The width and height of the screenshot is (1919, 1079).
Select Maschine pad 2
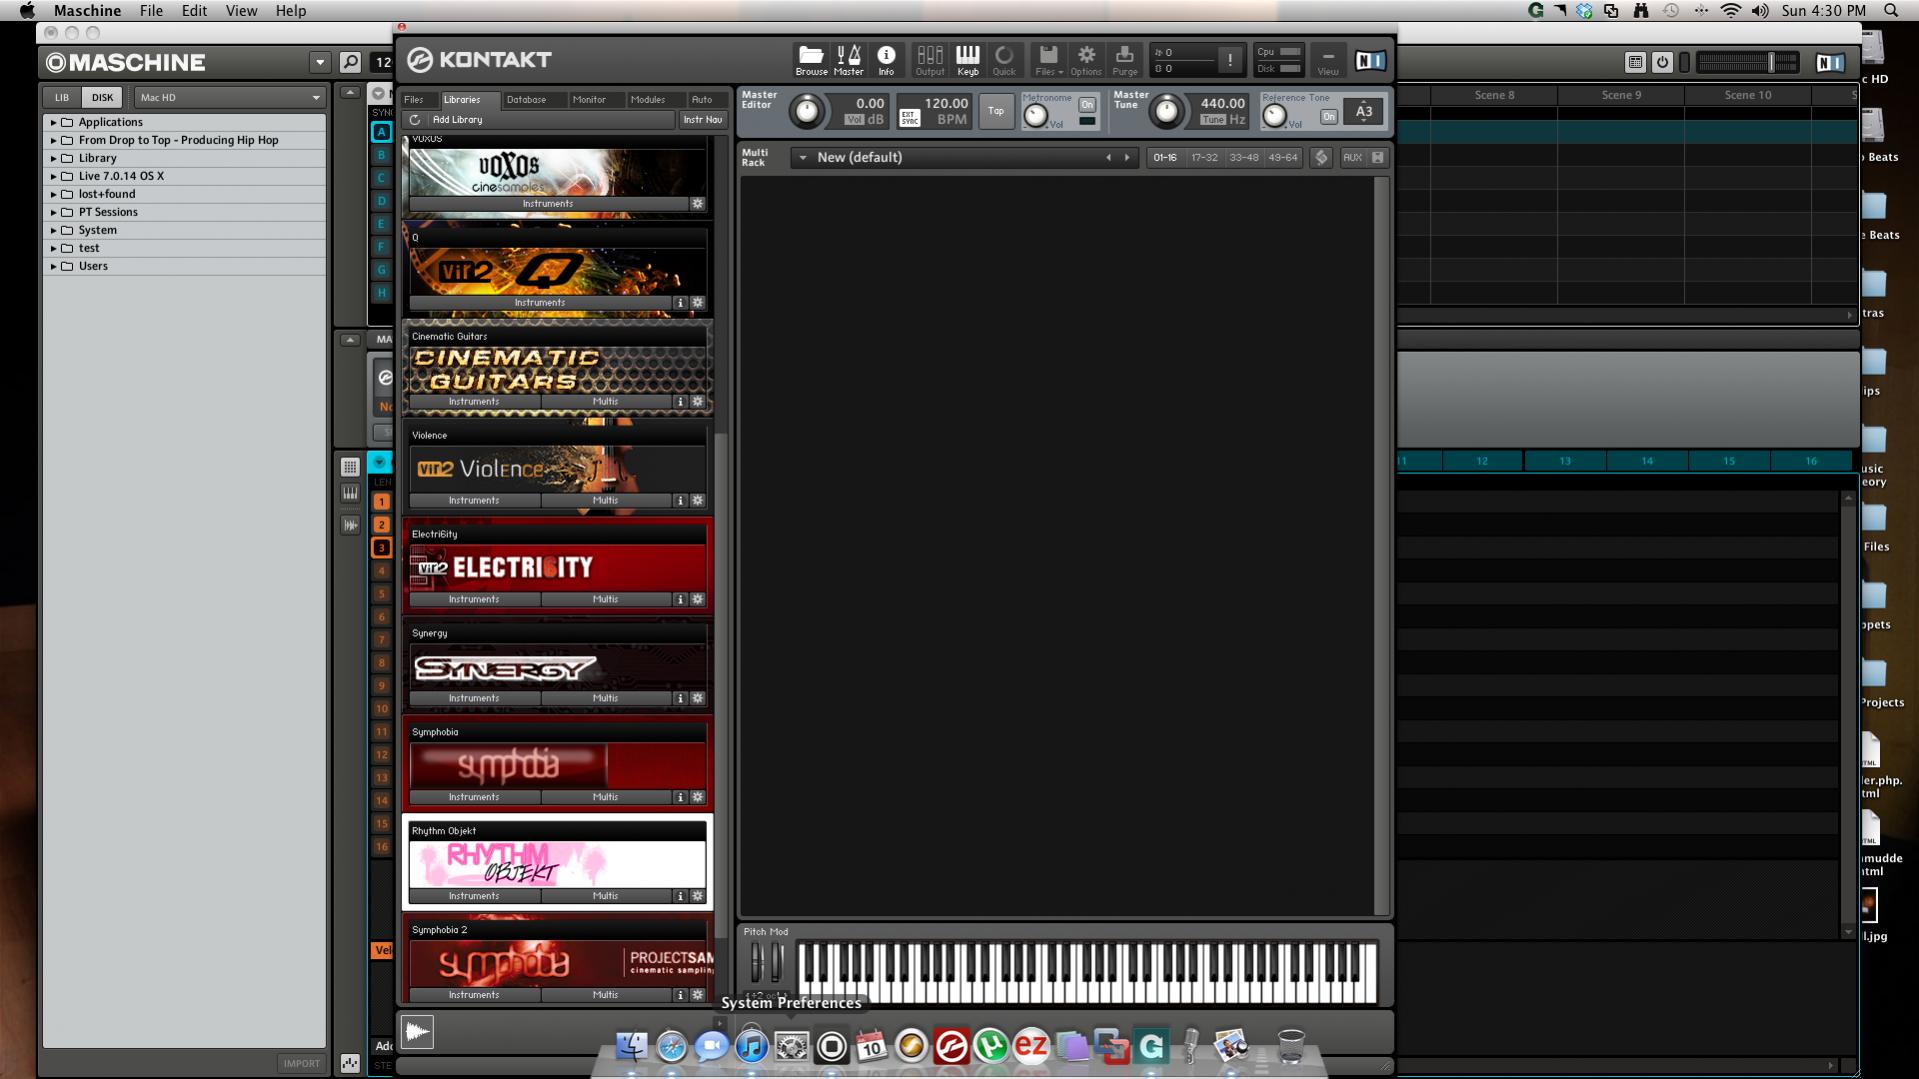381,525
